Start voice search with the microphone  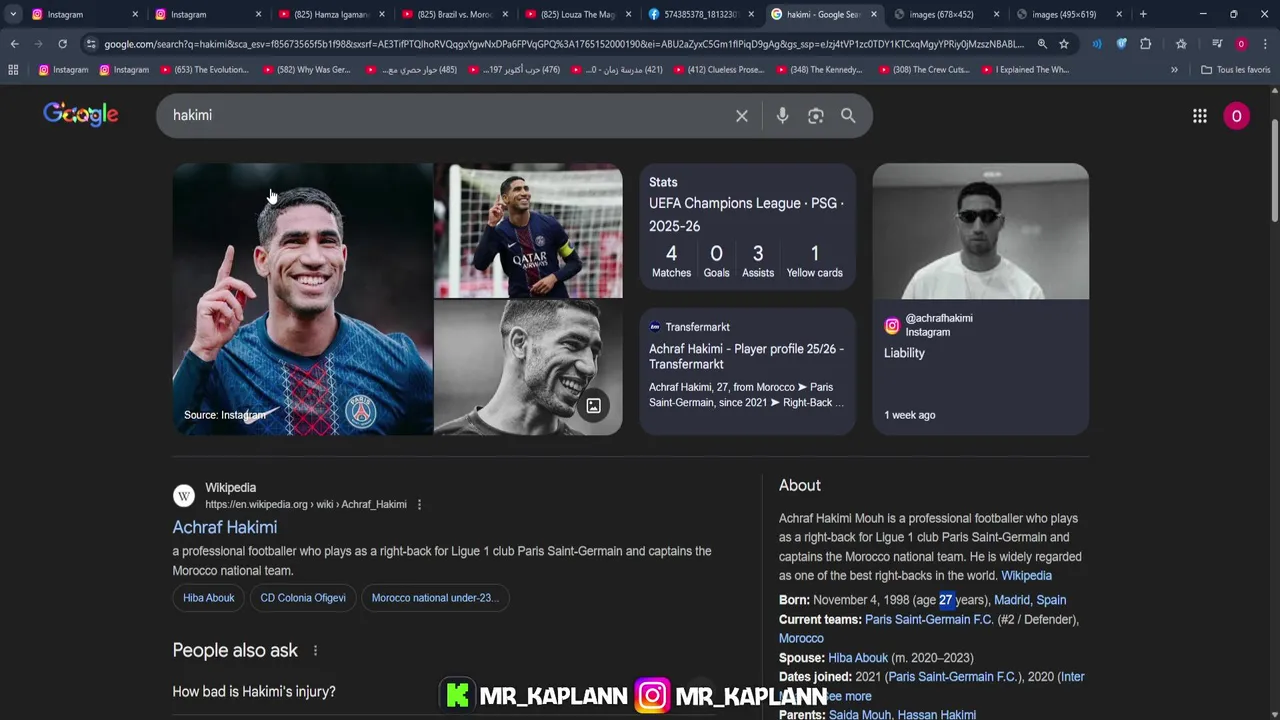click(782, 116)
